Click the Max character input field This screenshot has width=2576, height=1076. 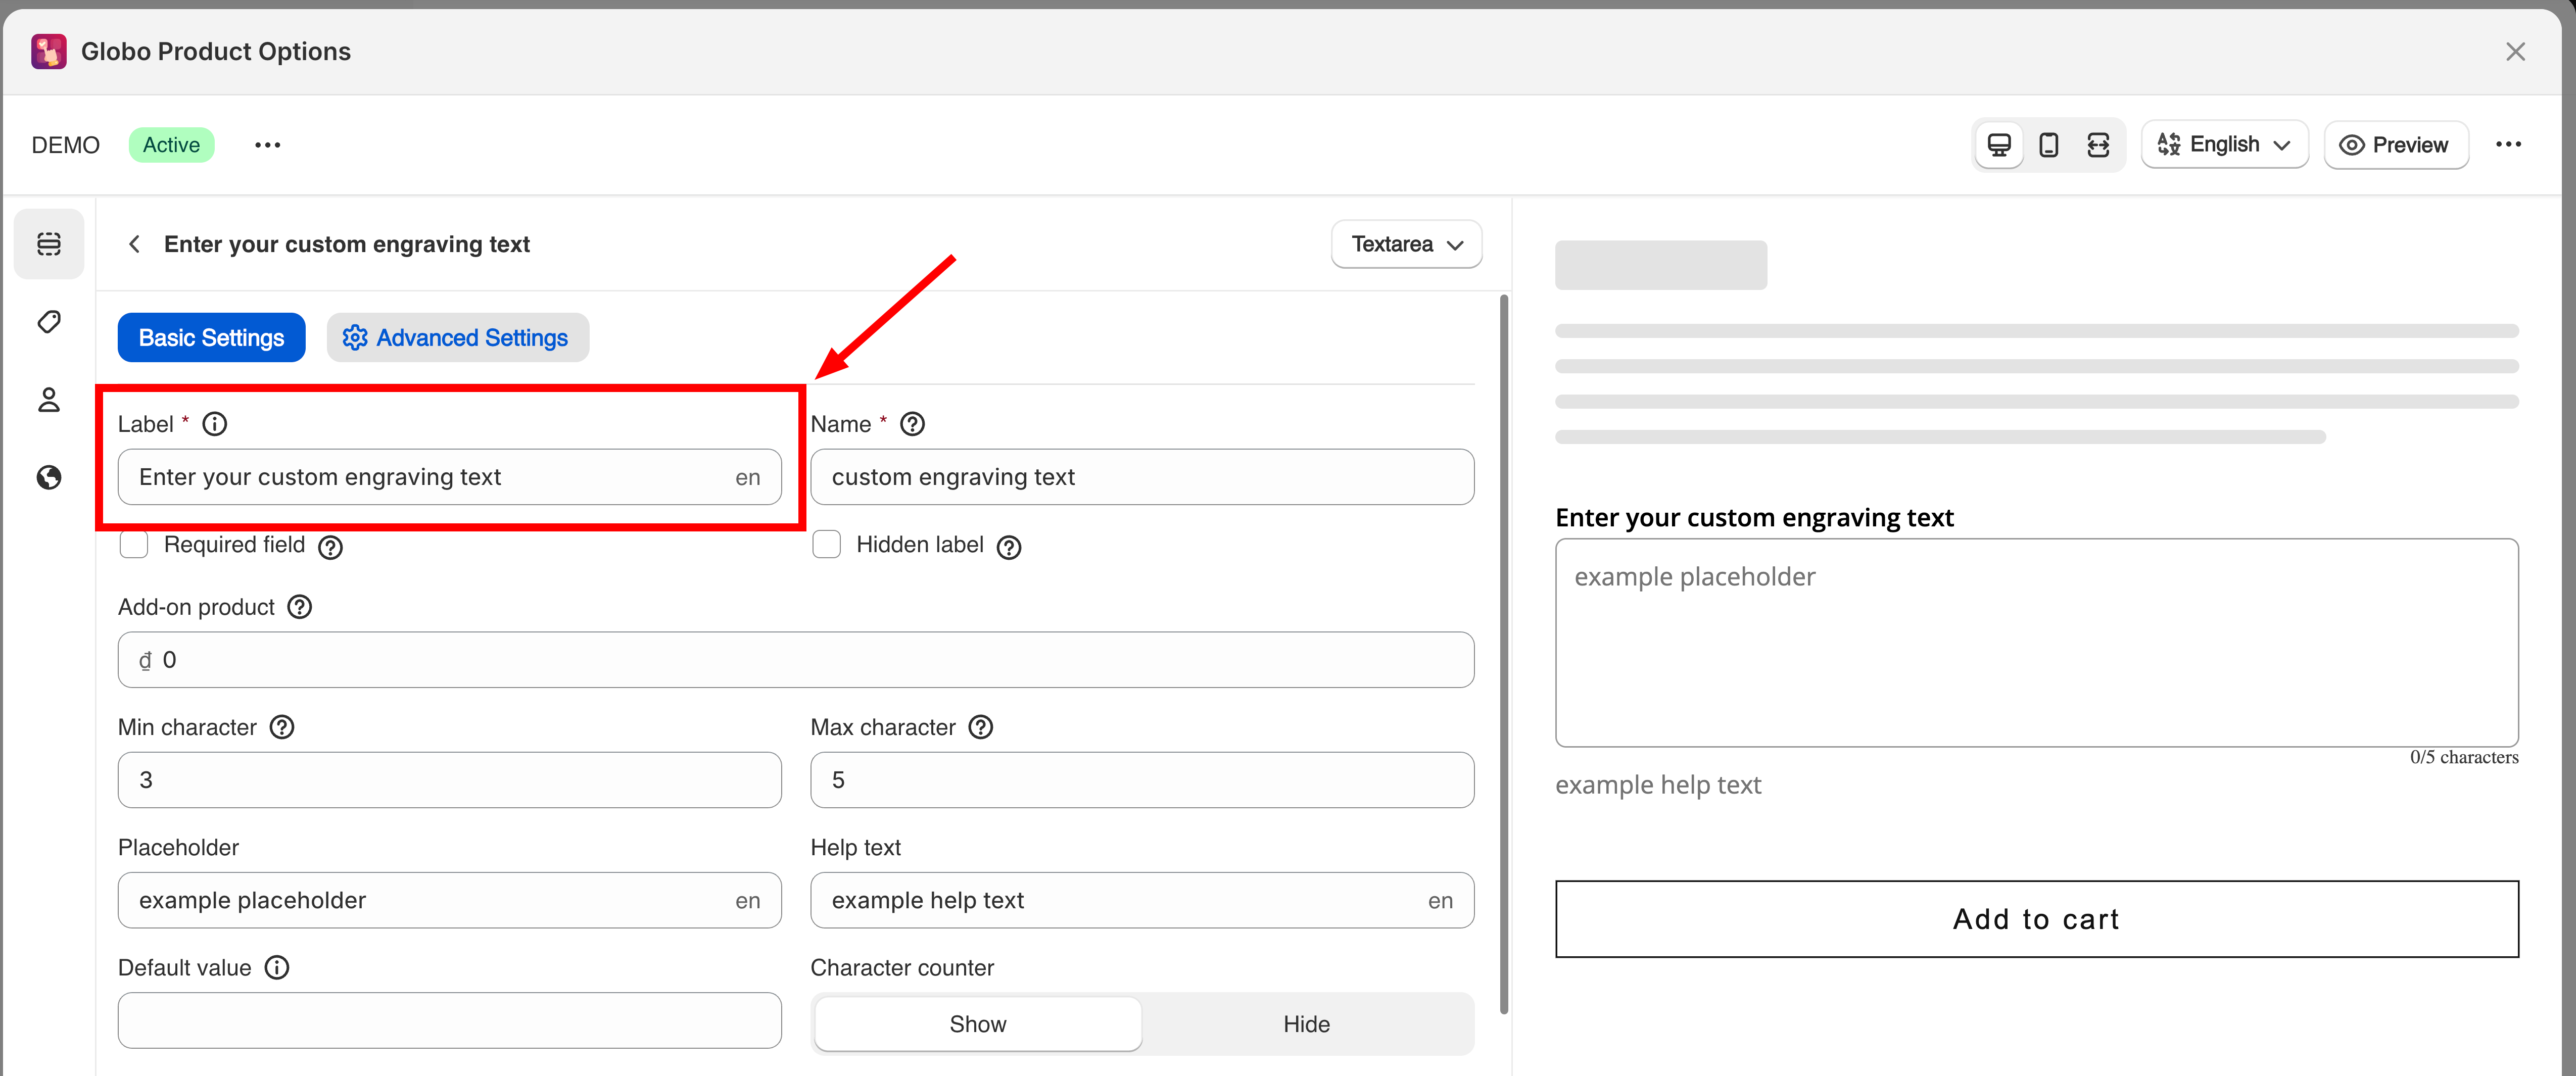[1141, 780]
